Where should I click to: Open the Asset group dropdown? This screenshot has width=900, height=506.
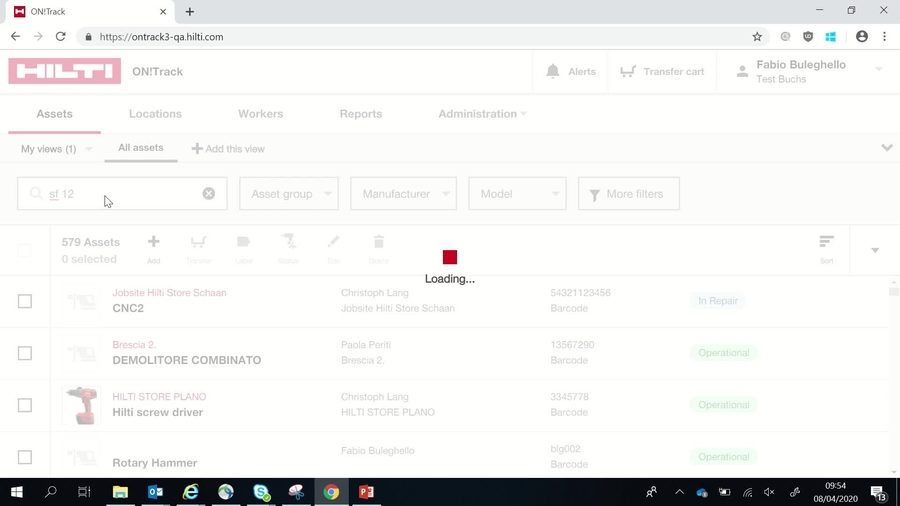tap(289, 193)
